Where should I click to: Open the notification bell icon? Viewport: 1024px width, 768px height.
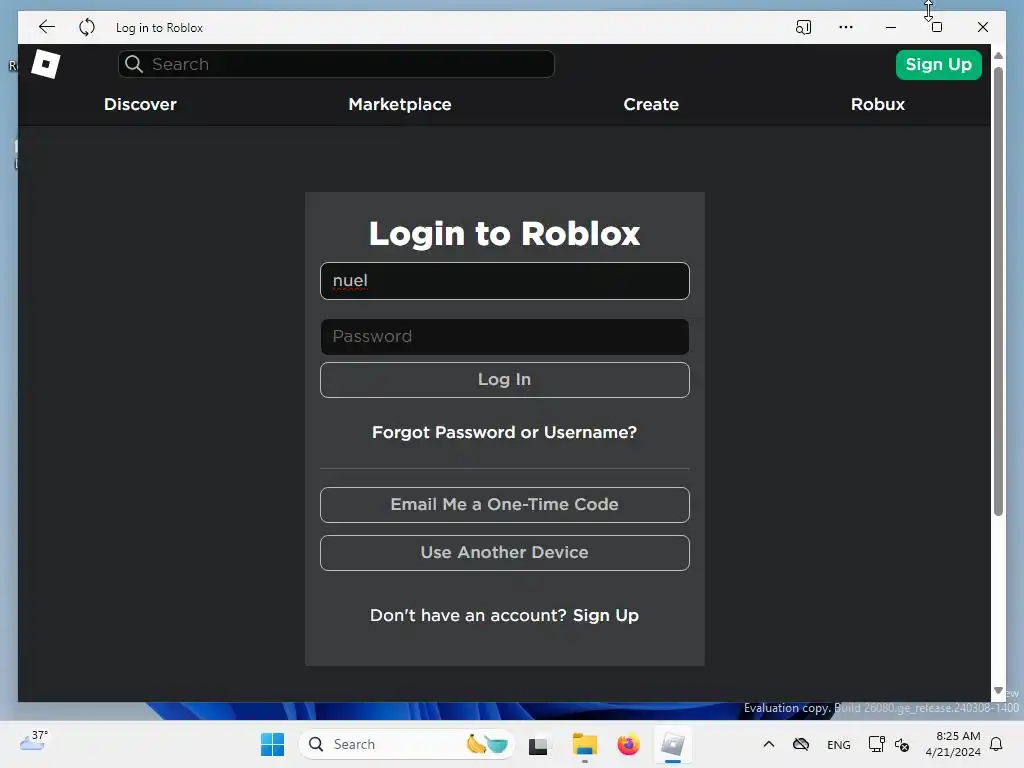[x=997, y=744]
